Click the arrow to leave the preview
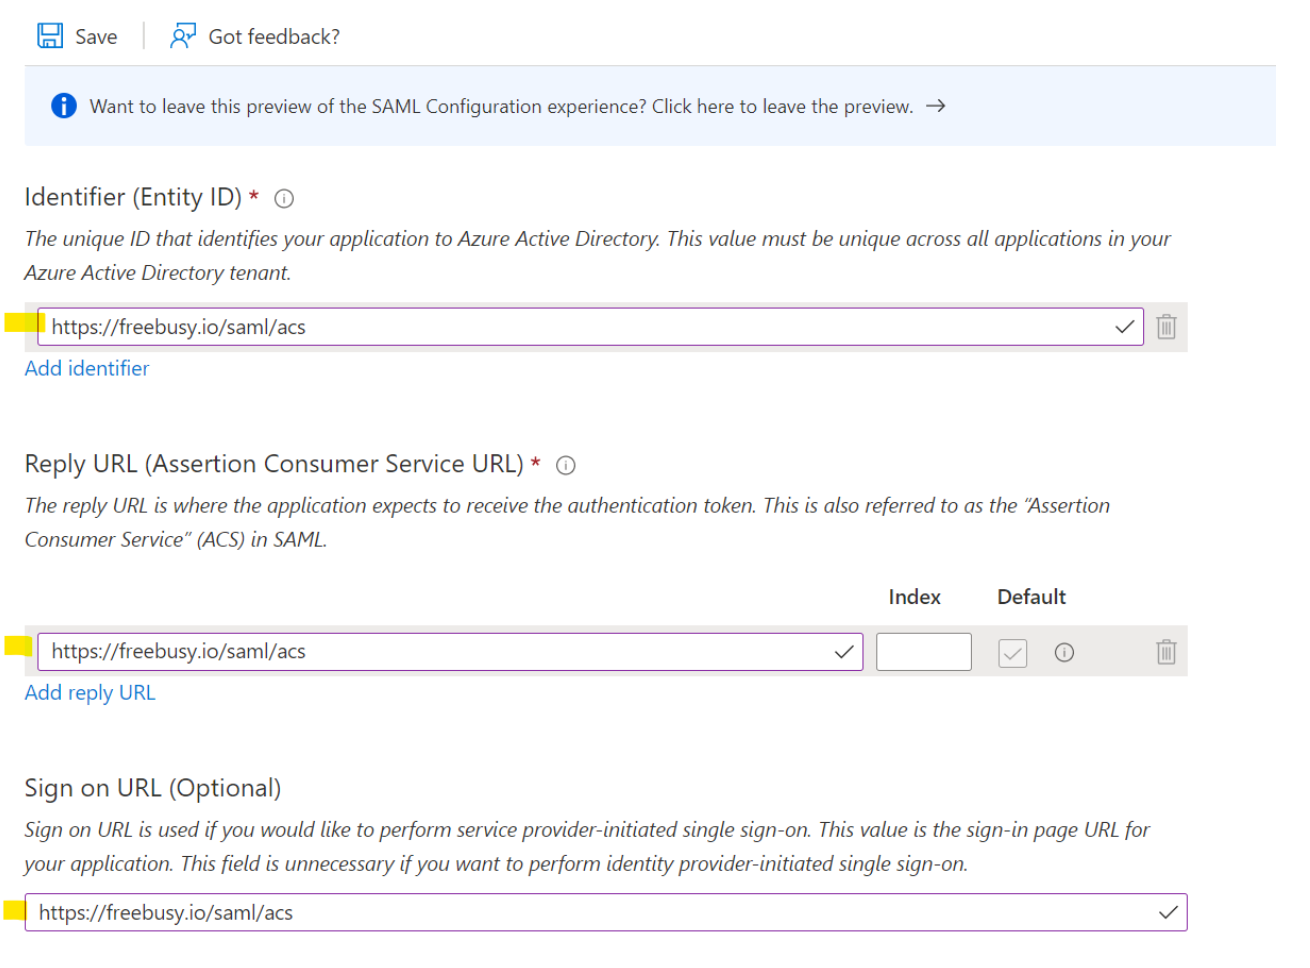Image resolution: width=1310 pixels, height=968 pixels. tap(936, 106)
